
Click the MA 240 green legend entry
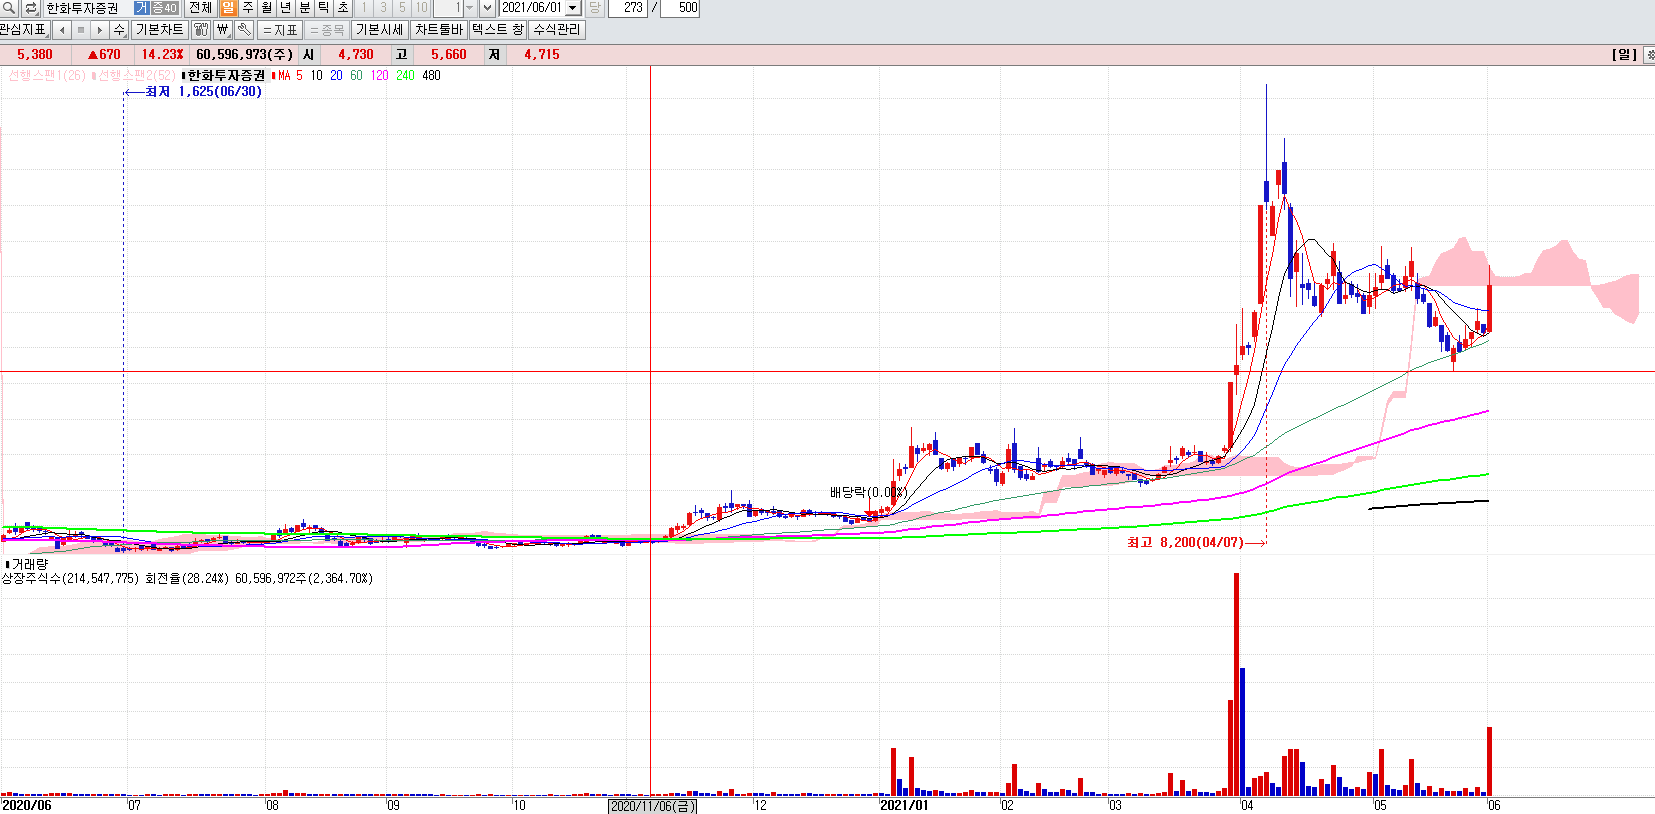click(x=405, y=75)
